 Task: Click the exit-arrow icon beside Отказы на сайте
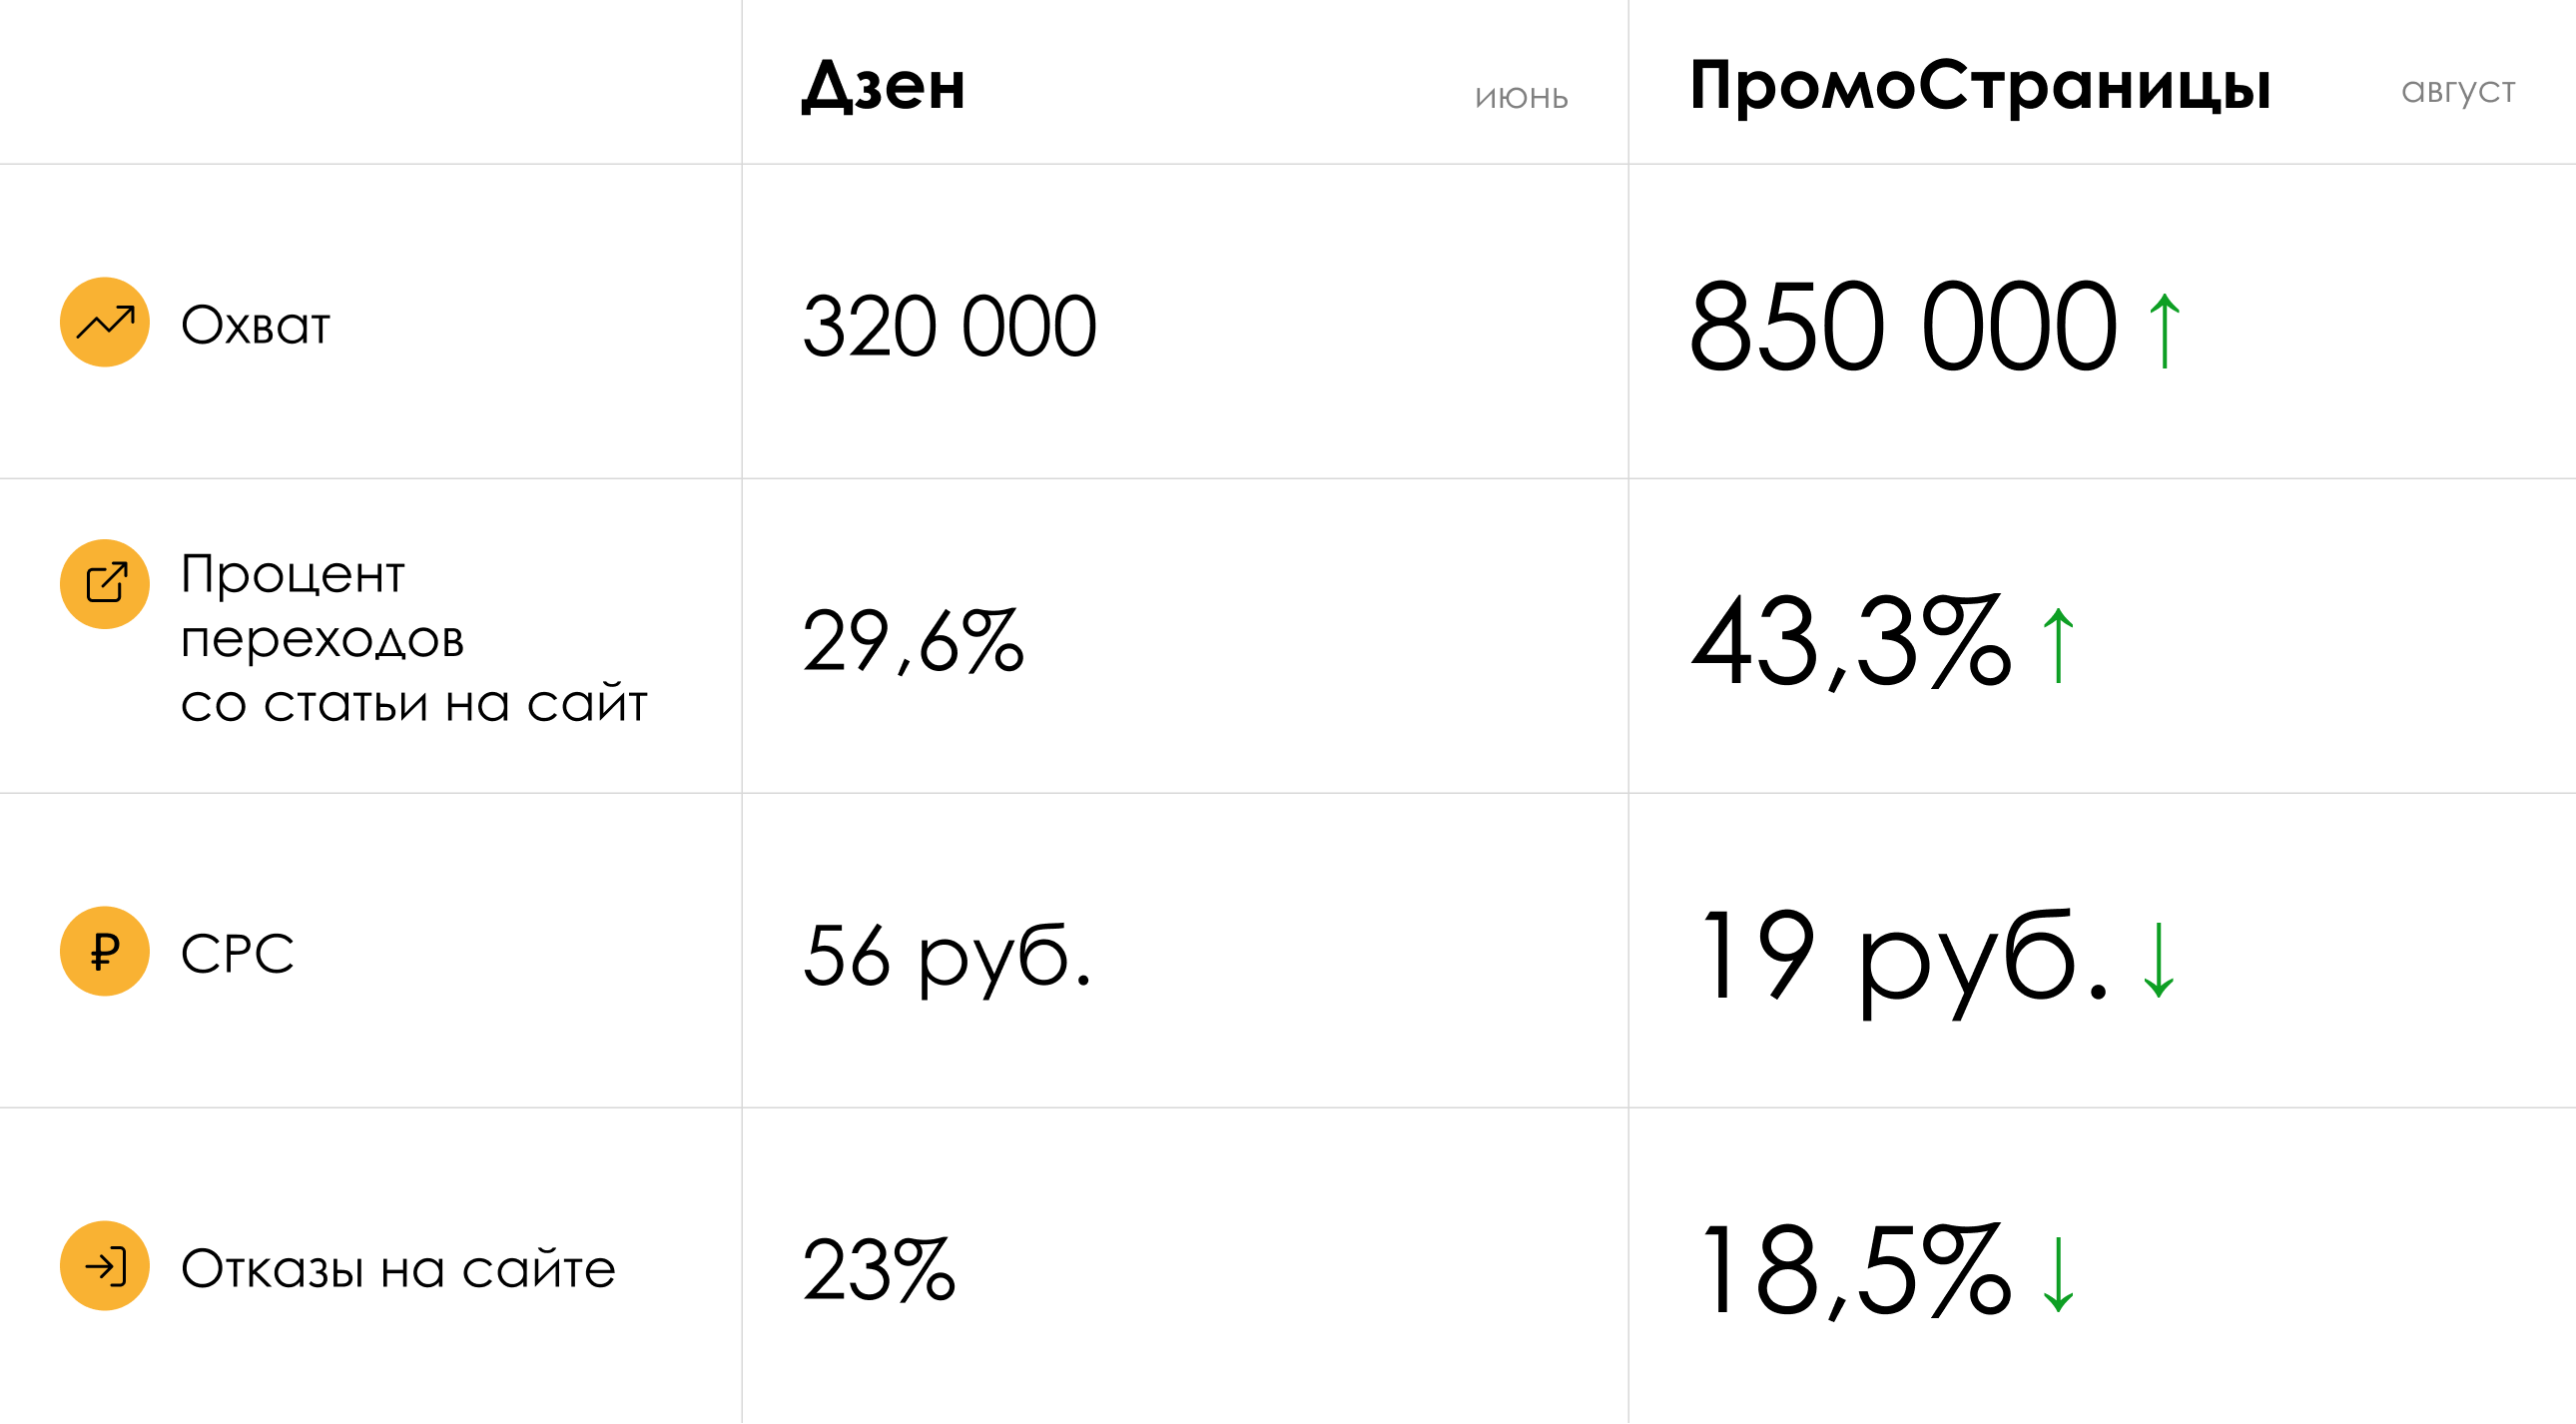(105, 1266)
